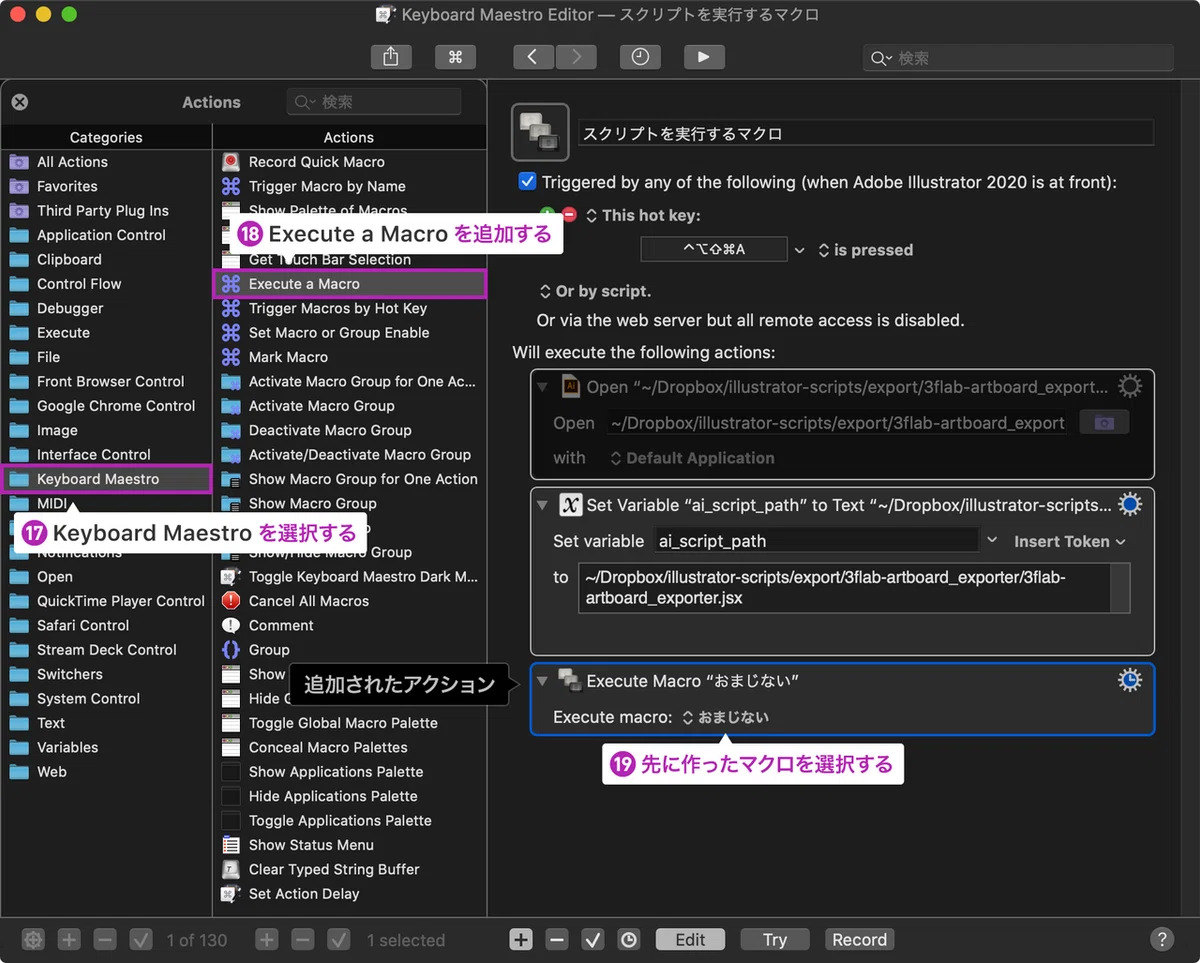Open the Control Flow category

point(107,284)
